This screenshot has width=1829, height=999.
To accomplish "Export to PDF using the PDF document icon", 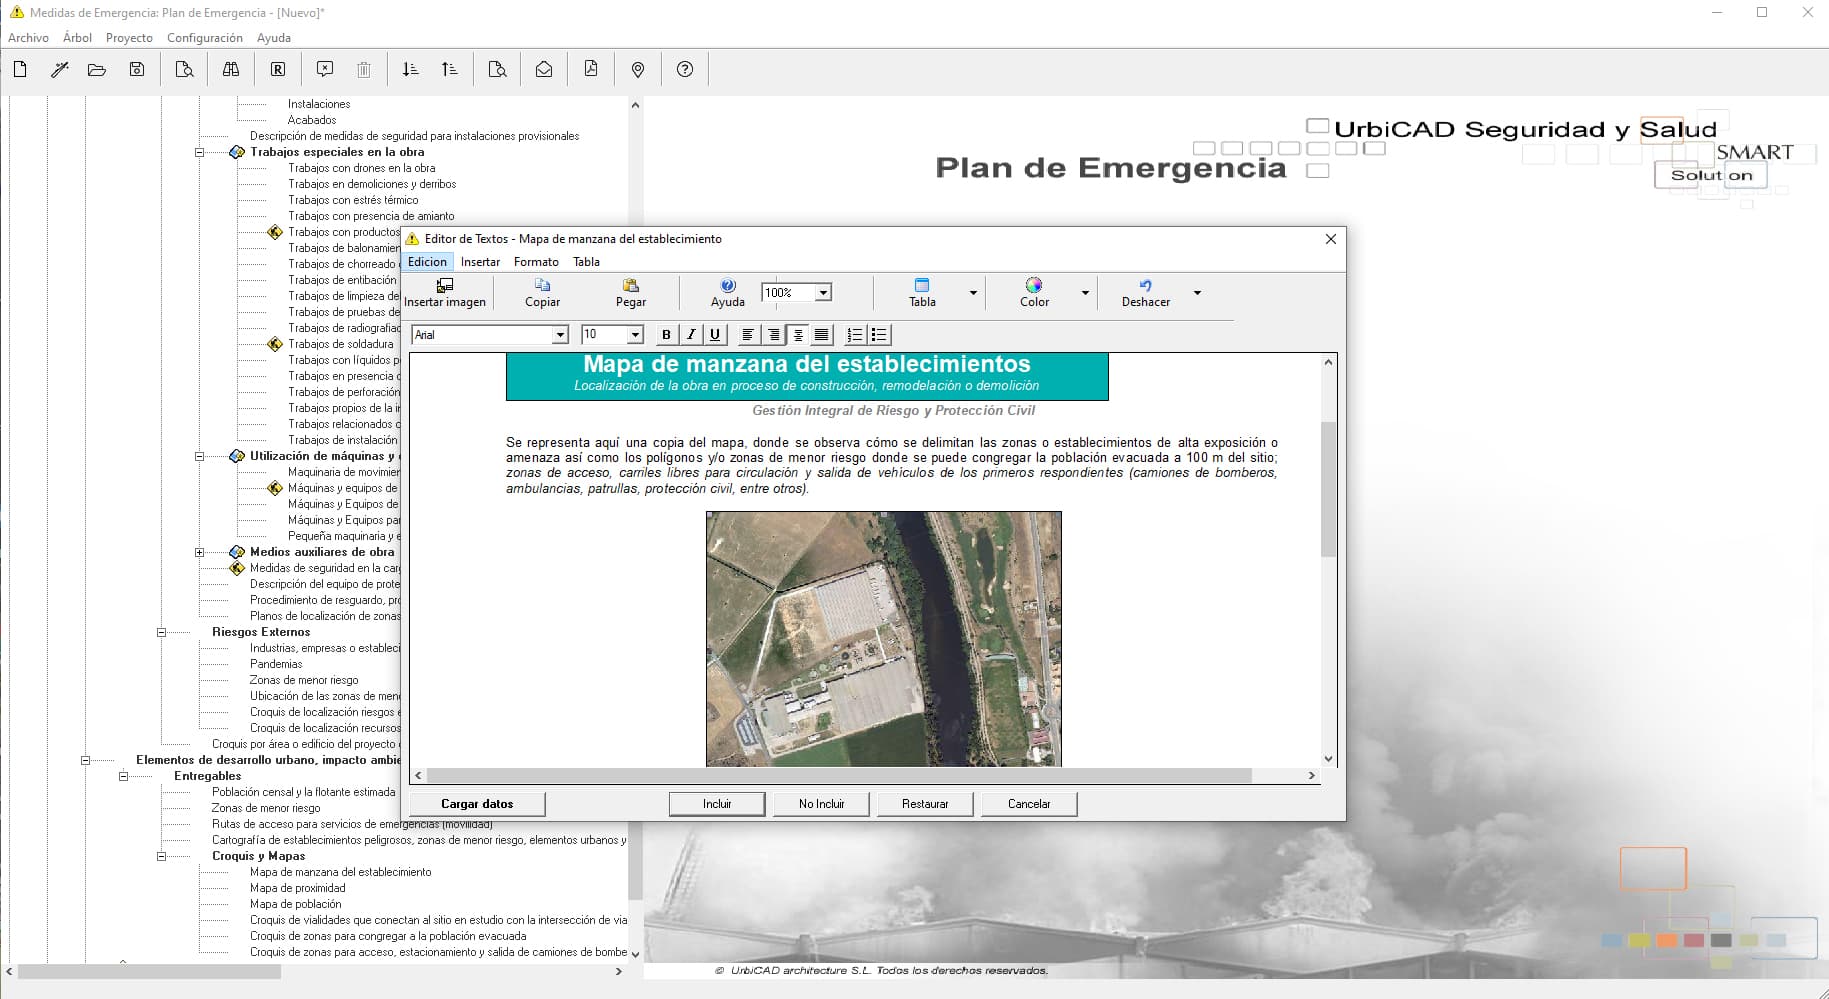I will 591,69.
